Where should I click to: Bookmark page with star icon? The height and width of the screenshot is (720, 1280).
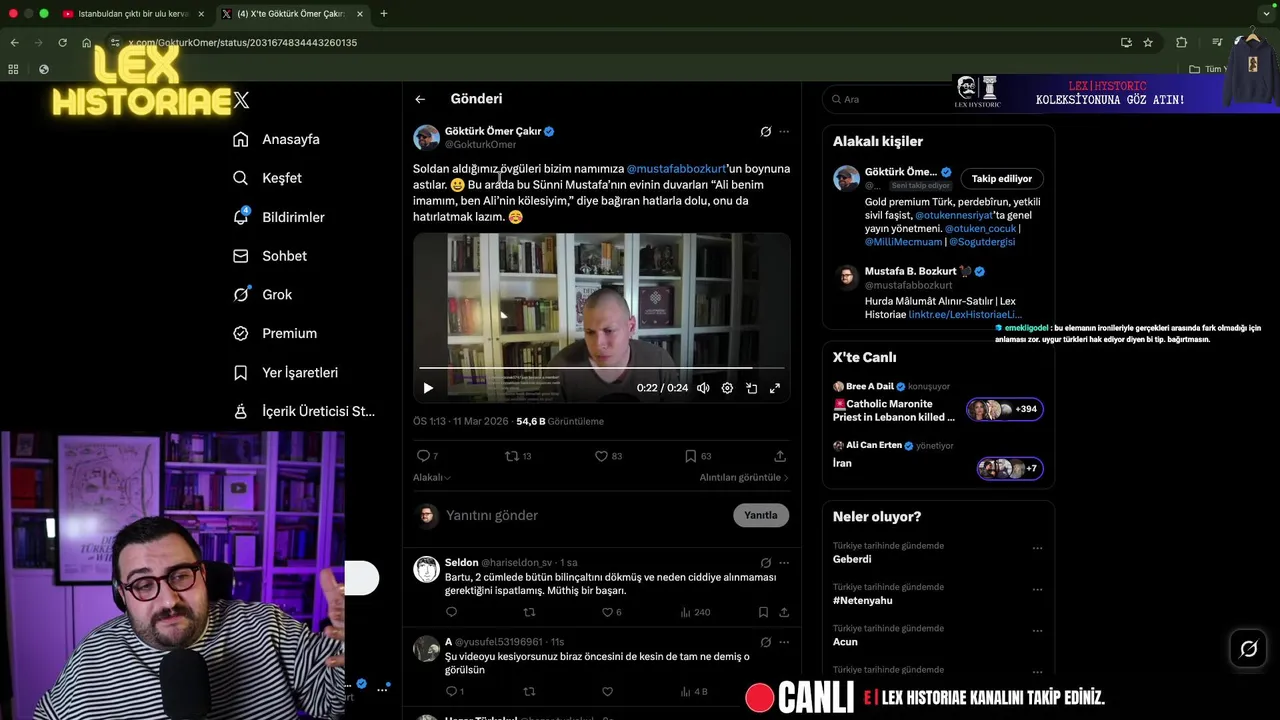tap(1148, 43)
